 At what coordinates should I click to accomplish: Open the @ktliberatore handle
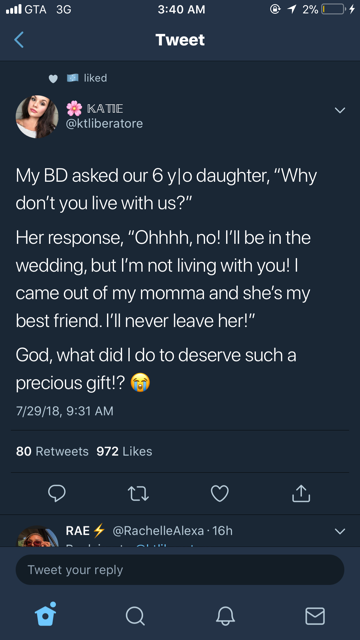(104, 123)
